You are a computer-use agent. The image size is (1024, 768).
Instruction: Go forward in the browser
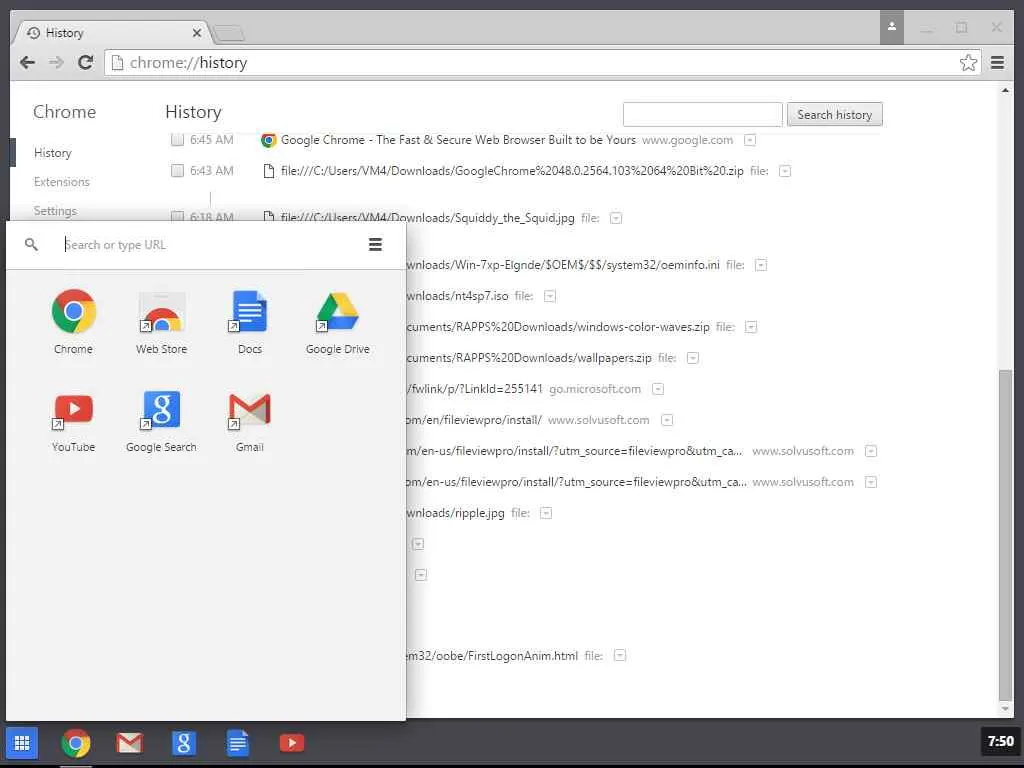pos(56,63)
